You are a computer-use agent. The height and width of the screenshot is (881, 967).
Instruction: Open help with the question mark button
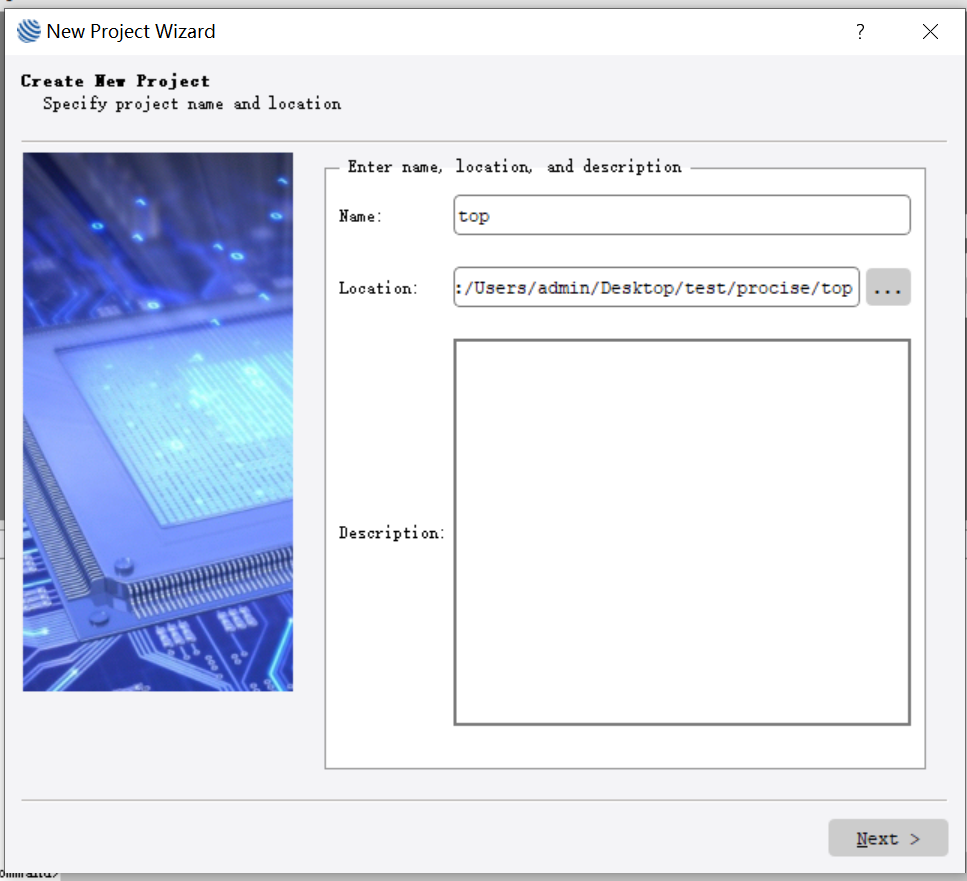860,32
